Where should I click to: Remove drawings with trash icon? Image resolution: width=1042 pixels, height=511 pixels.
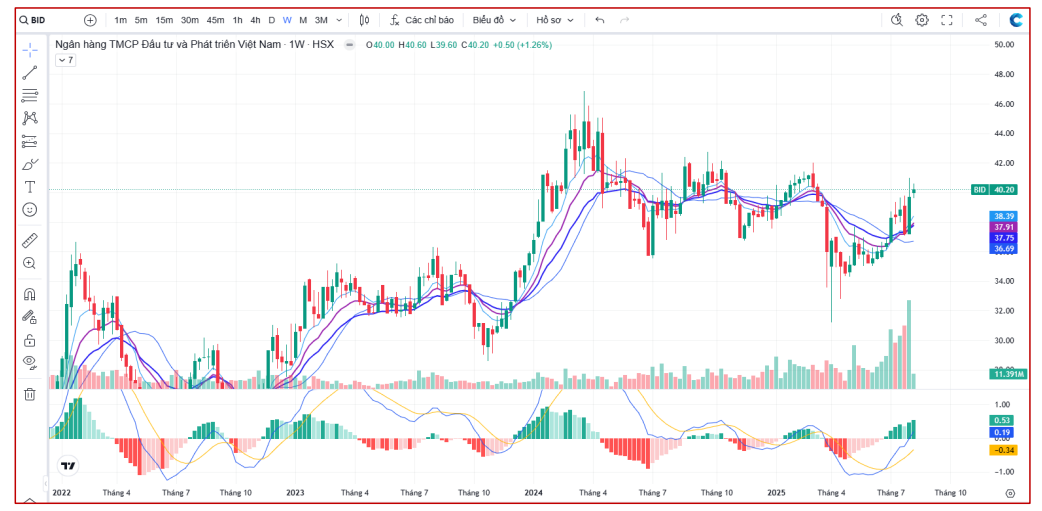point(30,393)
